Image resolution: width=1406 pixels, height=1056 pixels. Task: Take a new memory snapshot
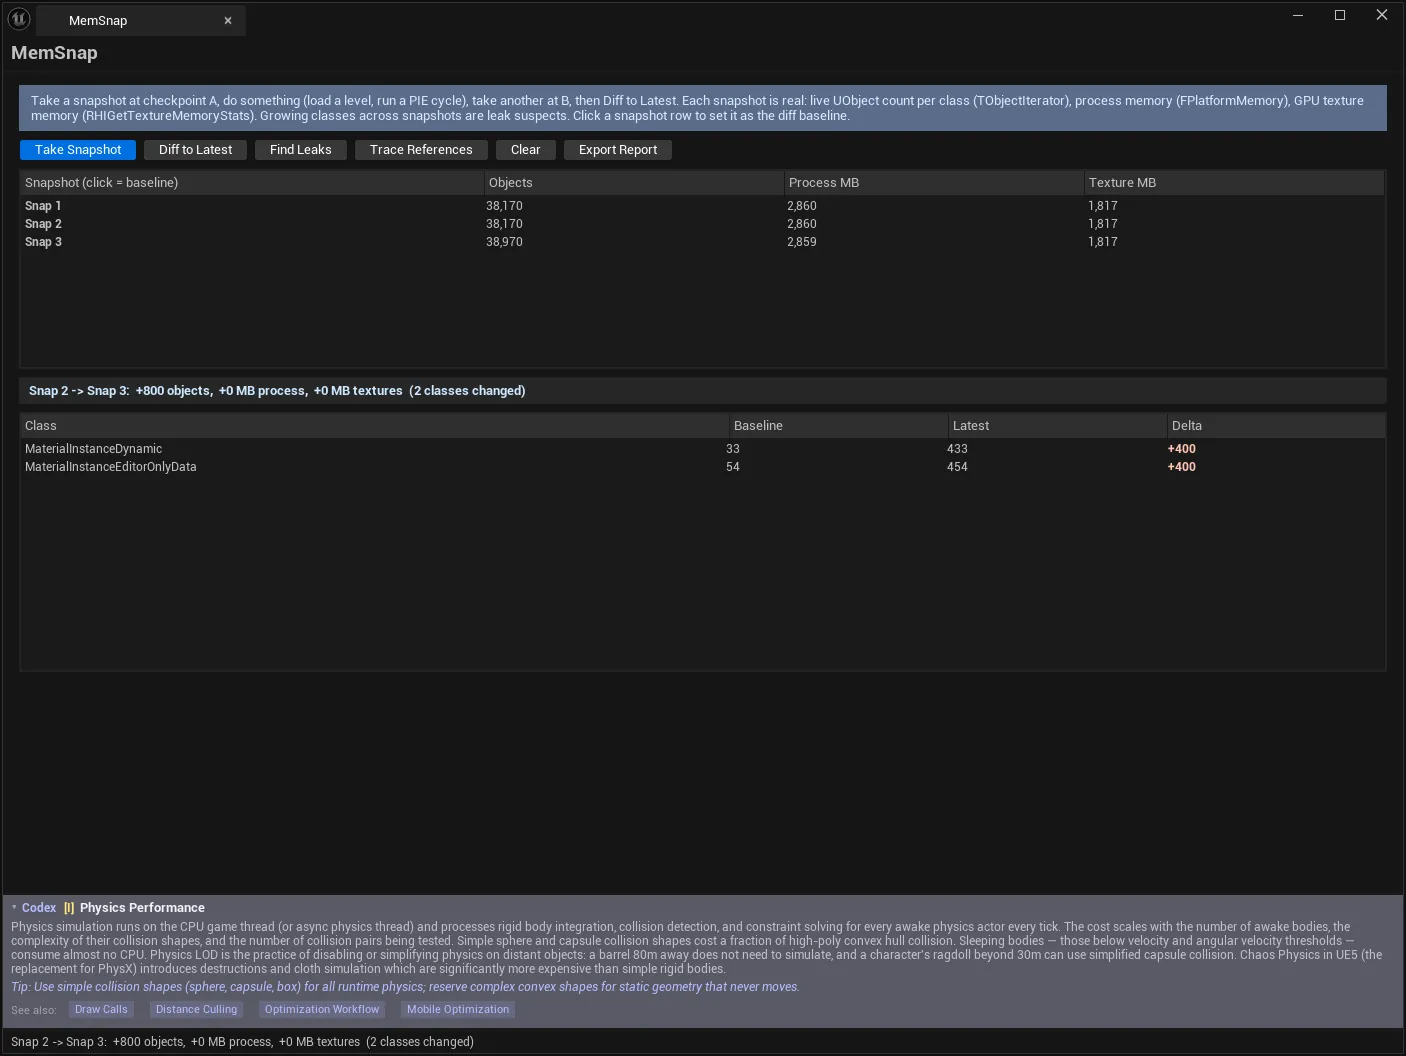point(78,150)
